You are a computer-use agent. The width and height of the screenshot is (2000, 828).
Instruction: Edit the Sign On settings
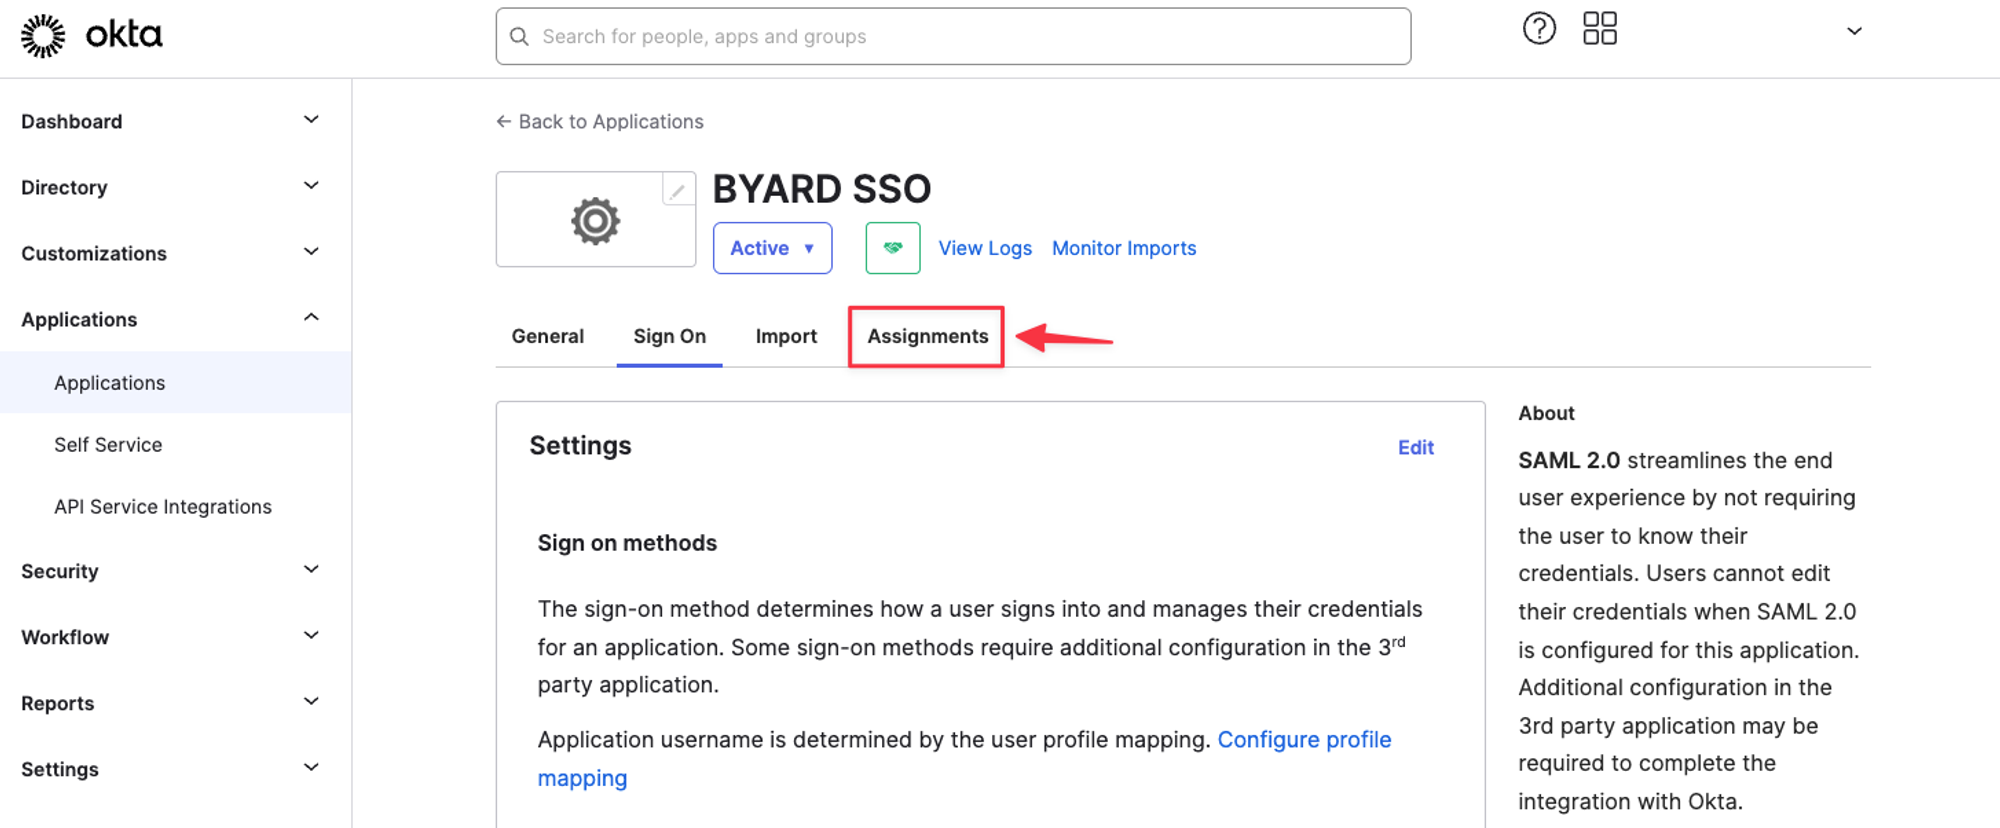(x=1415, y=447)
